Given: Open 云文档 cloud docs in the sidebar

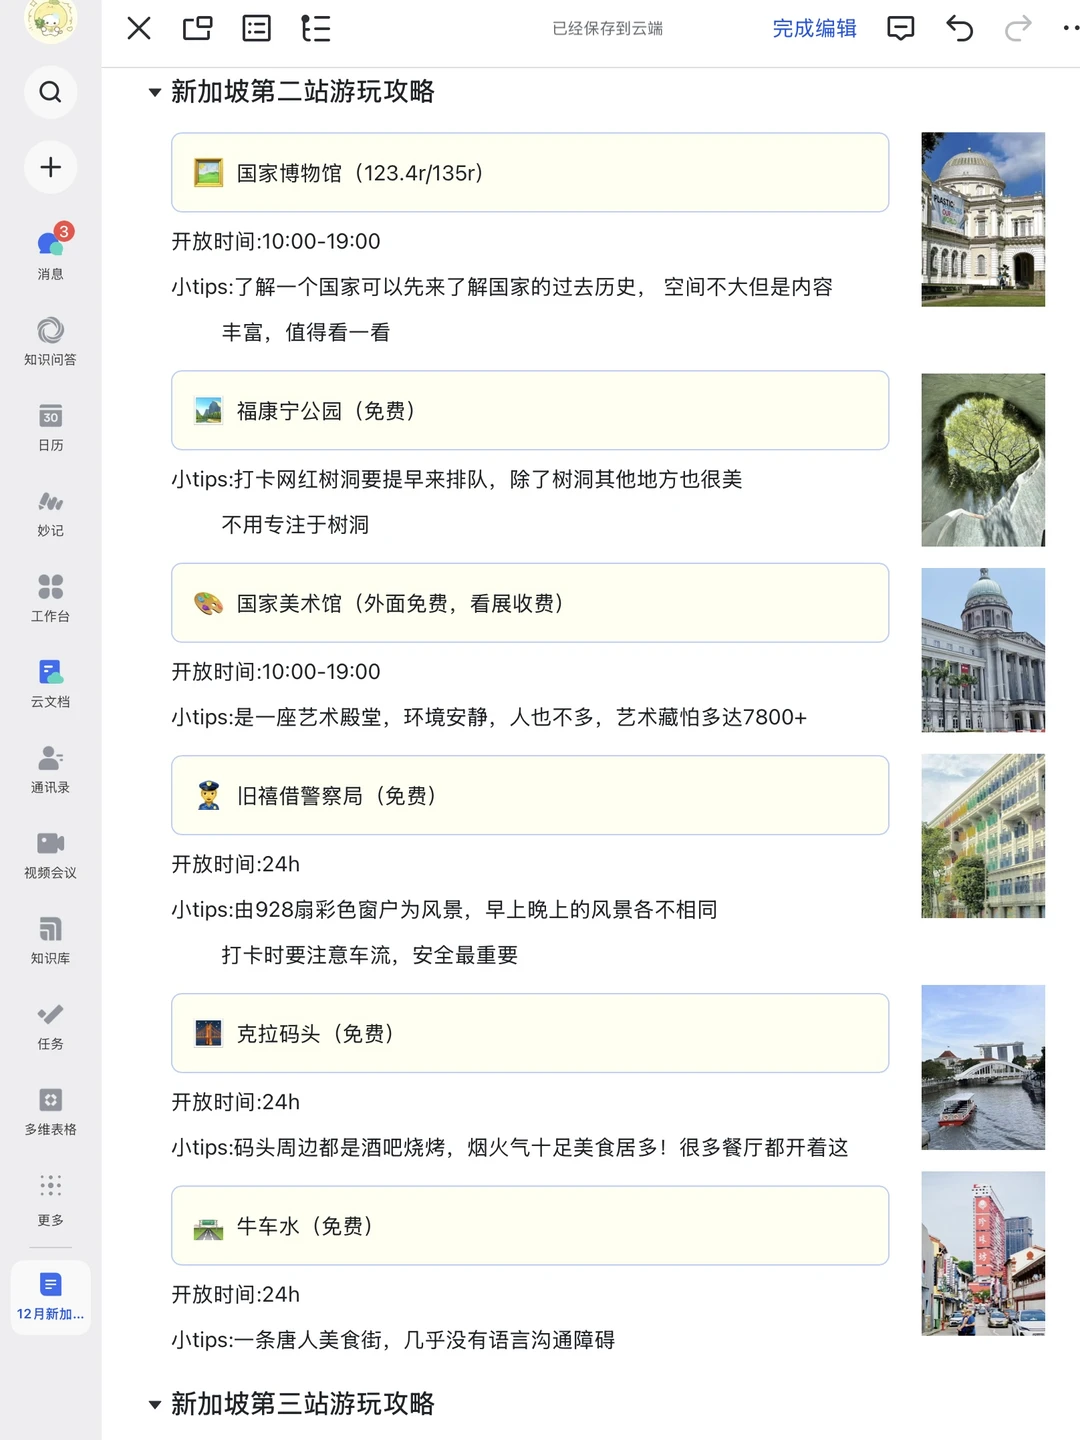Looking at the screenshot, I should 50,683.
